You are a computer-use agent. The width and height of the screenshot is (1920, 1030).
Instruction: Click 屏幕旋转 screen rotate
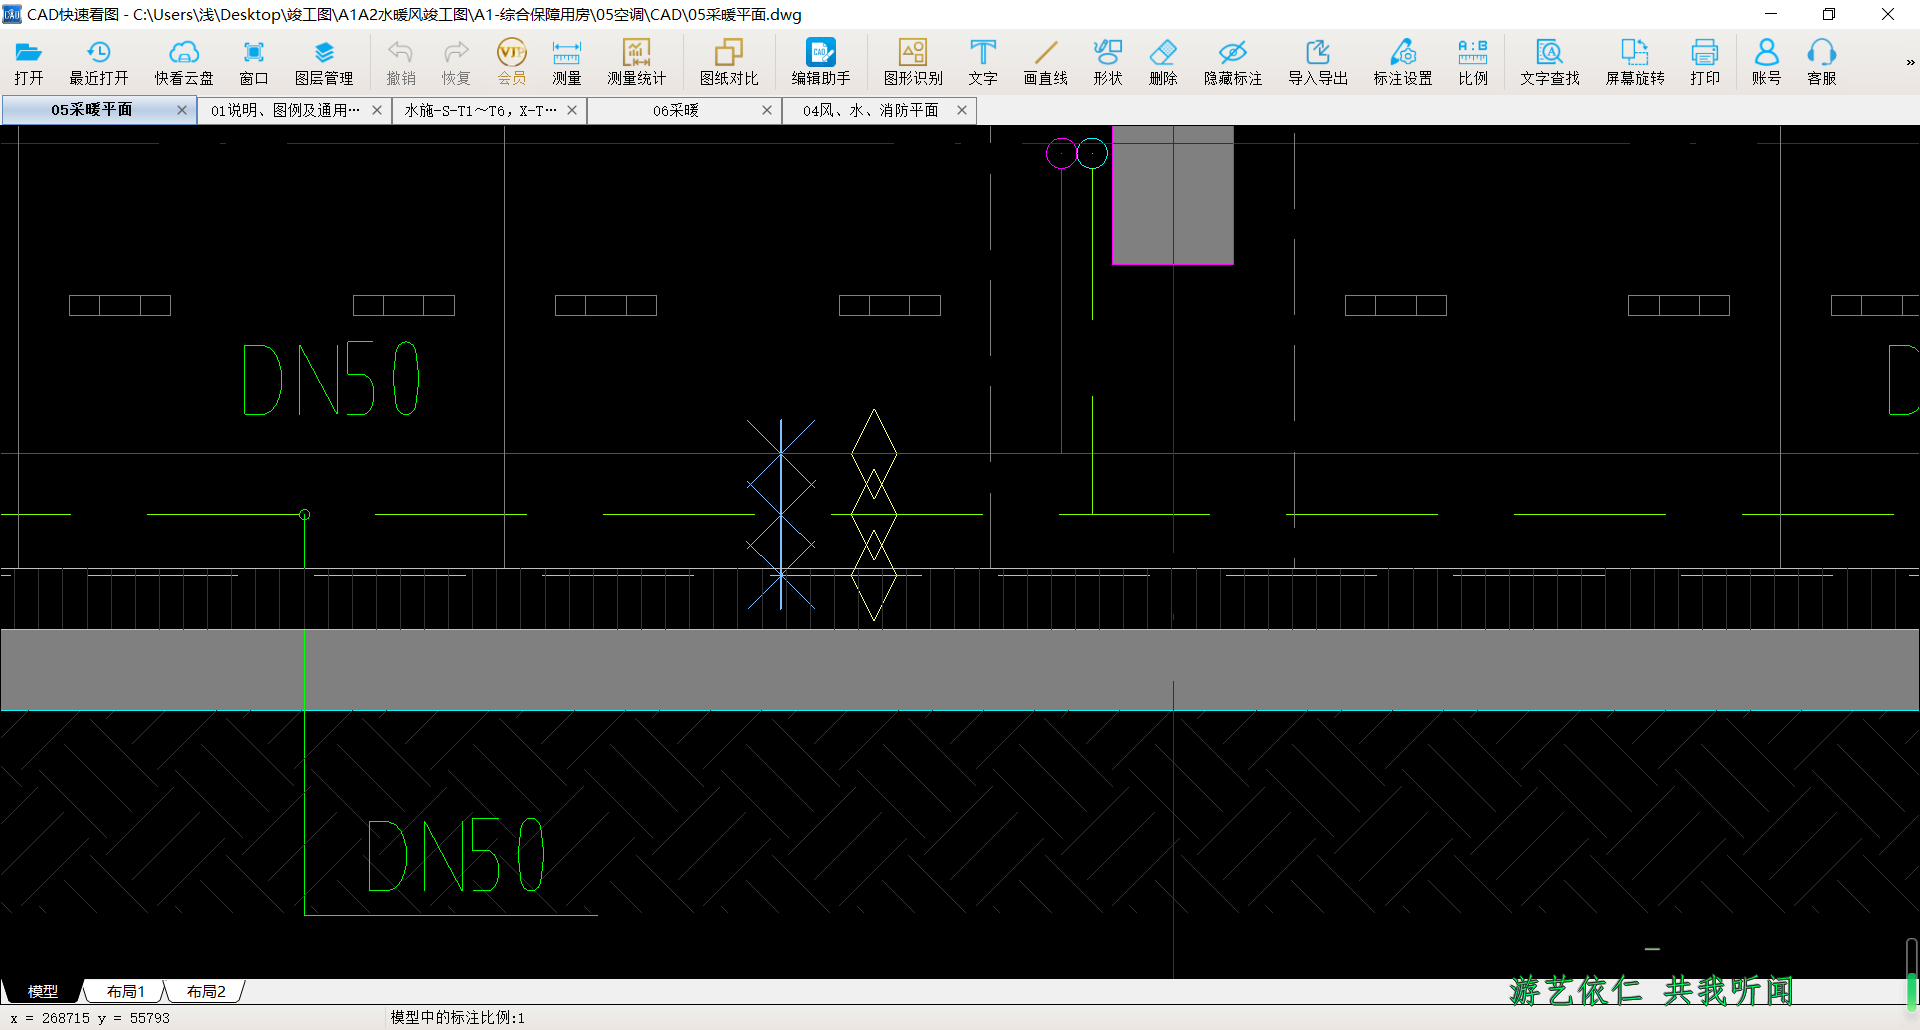click(1635, 62)
